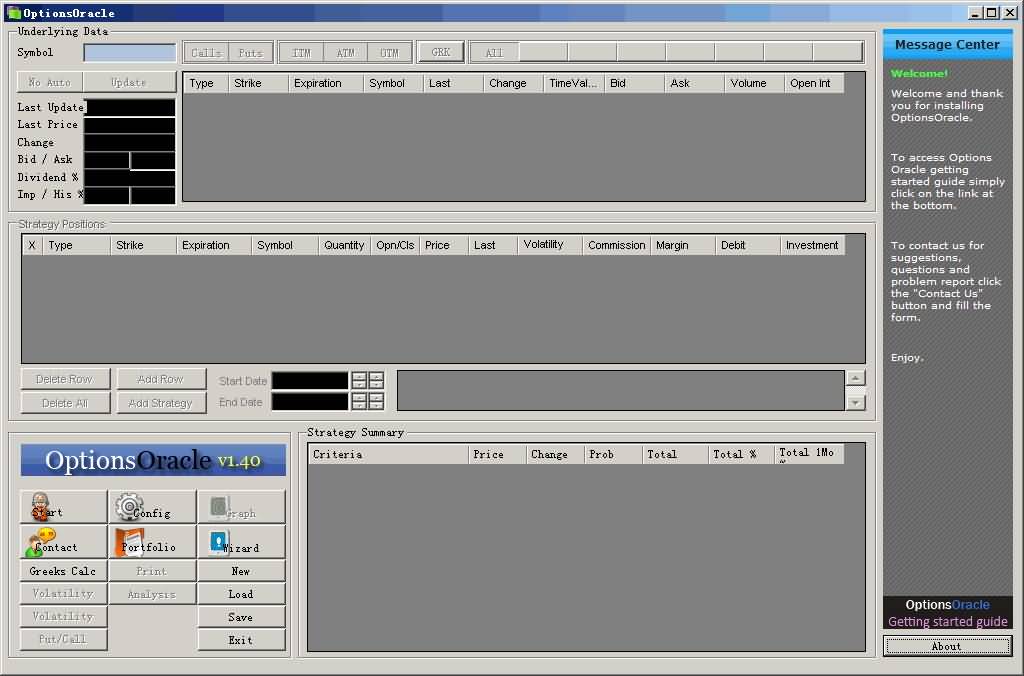The image size is (1024, 676).
Task: Click the Volatility column header in Strategy Positions
Action: click(x=549, y=245)
